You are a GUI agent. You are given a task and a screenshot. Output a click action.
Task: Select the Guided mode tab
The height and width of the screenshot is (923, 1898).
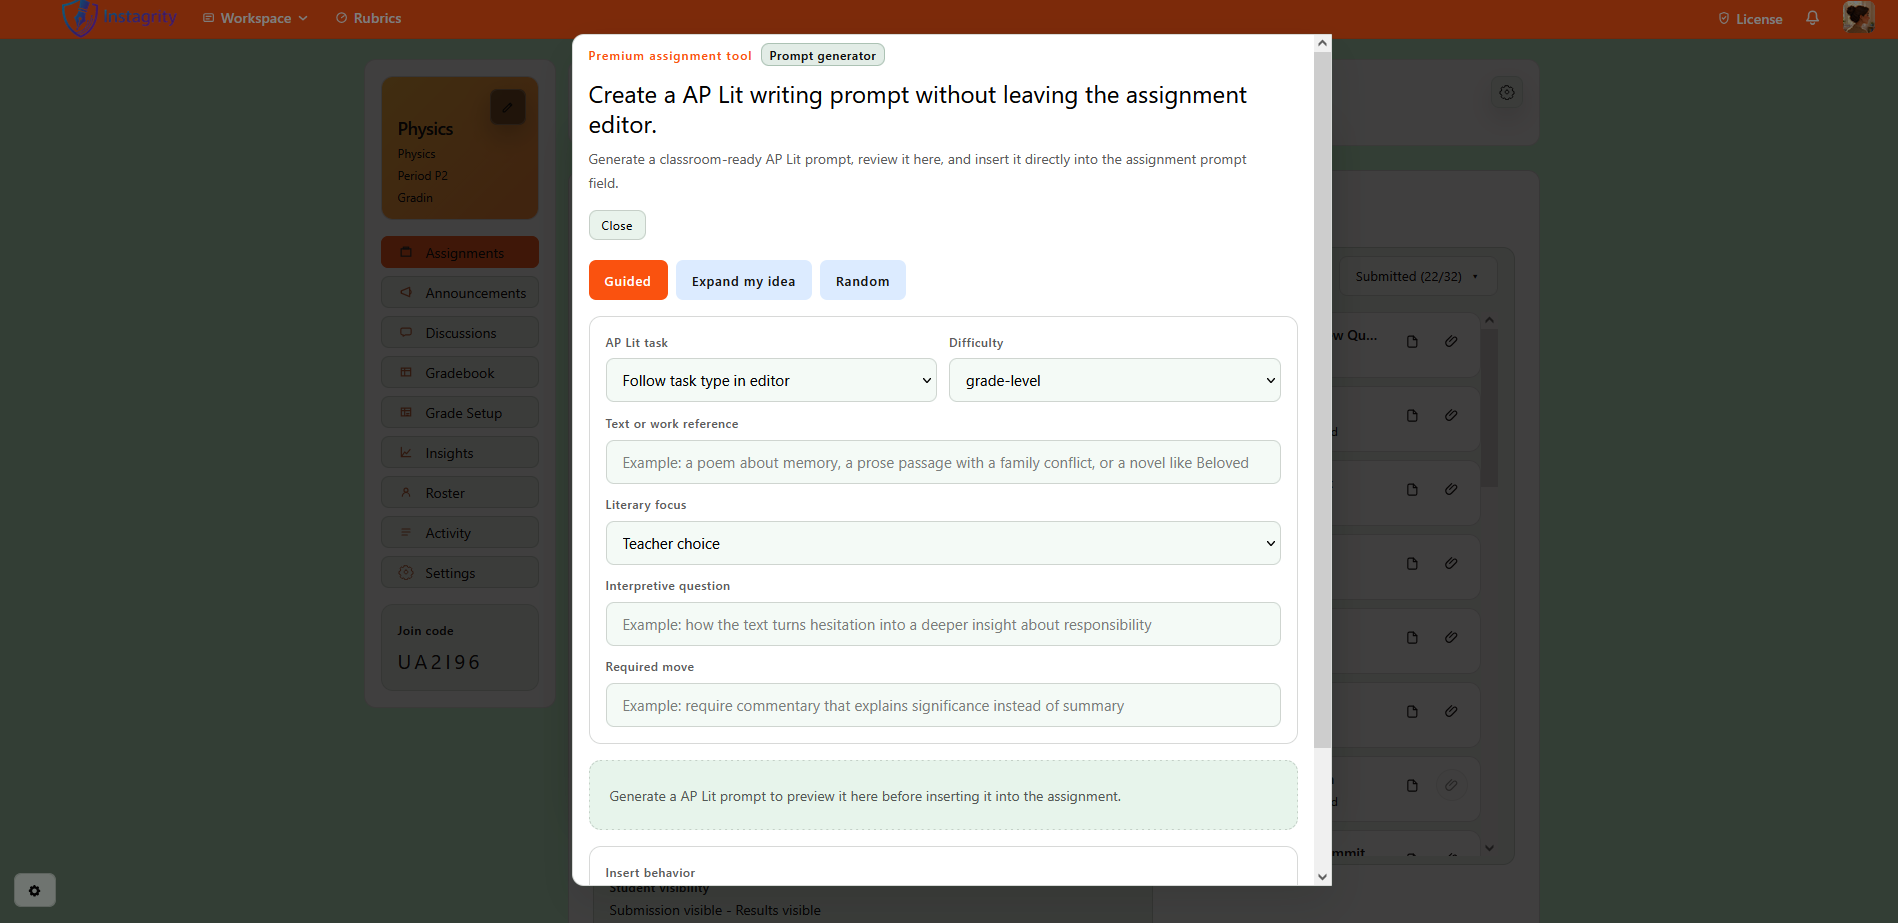pos(627,281)
